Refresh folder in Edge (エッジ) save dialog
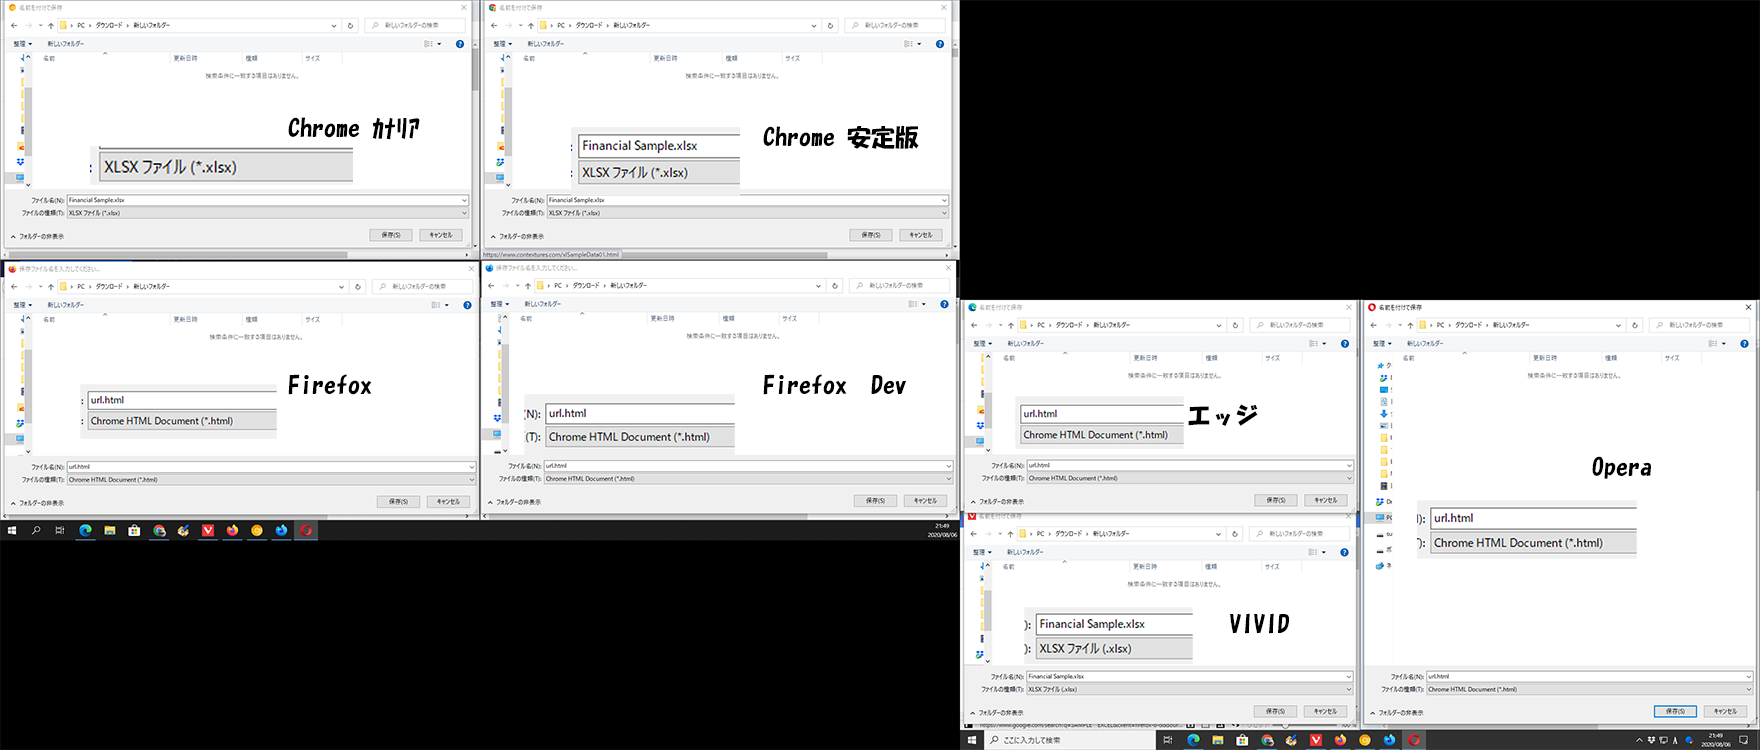 pyautogui.click(x=1235, y=325)
